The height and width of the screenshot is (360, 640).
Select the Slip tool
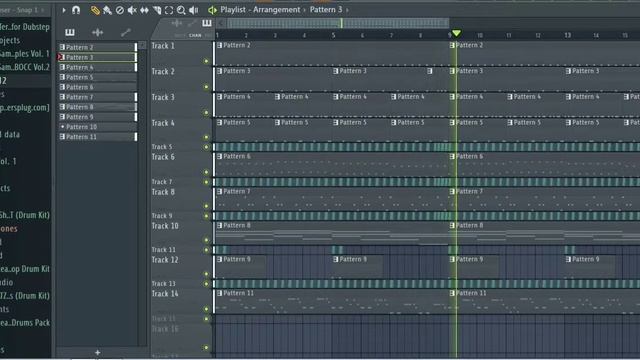(144, 10)
